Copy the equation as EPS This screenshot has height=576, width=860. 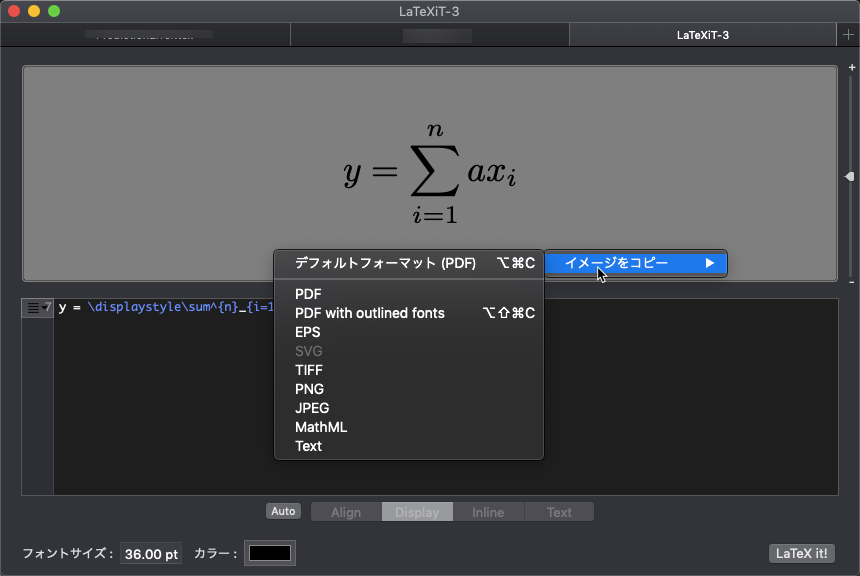[x=409, y=332]
